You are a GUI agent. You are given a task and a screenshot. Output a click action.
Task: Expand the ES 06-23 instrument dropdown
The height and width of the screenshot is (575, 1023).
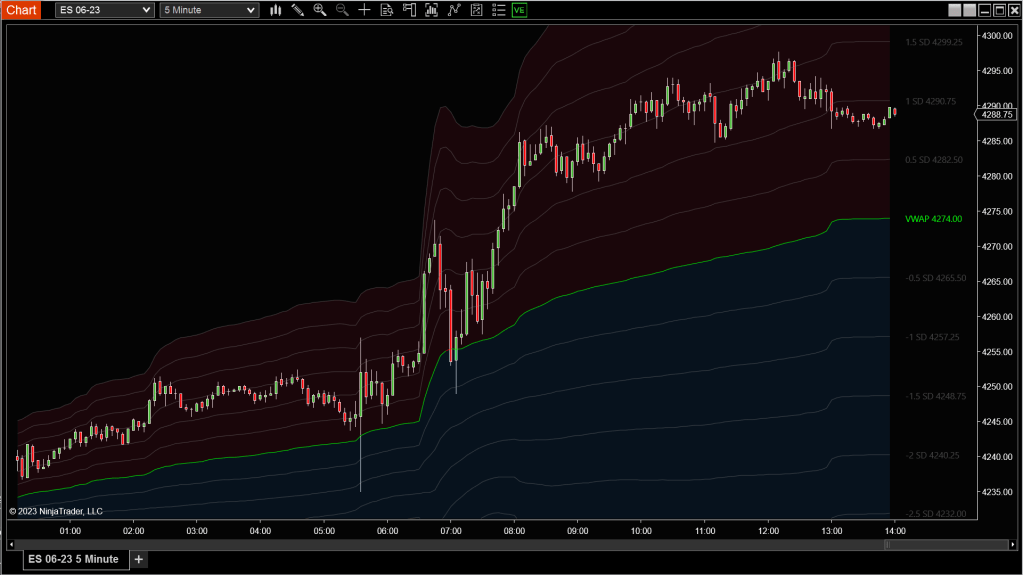(104, 10)
